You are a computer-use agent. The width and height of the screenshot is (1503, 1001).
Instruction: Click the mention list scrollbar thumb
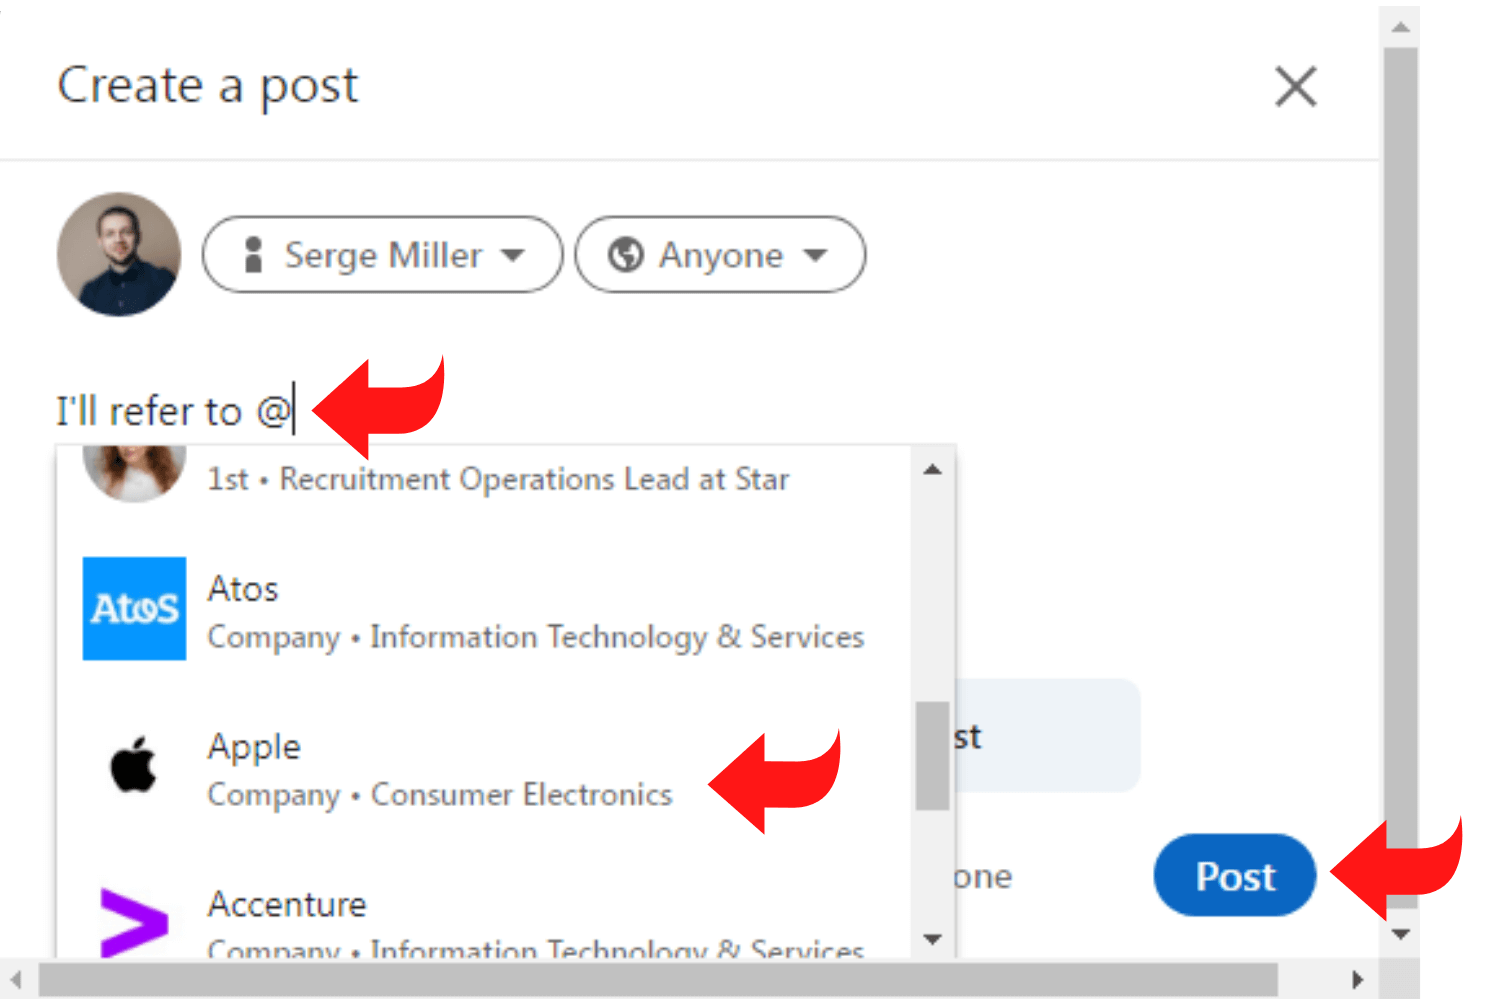(x=932, y=755)
